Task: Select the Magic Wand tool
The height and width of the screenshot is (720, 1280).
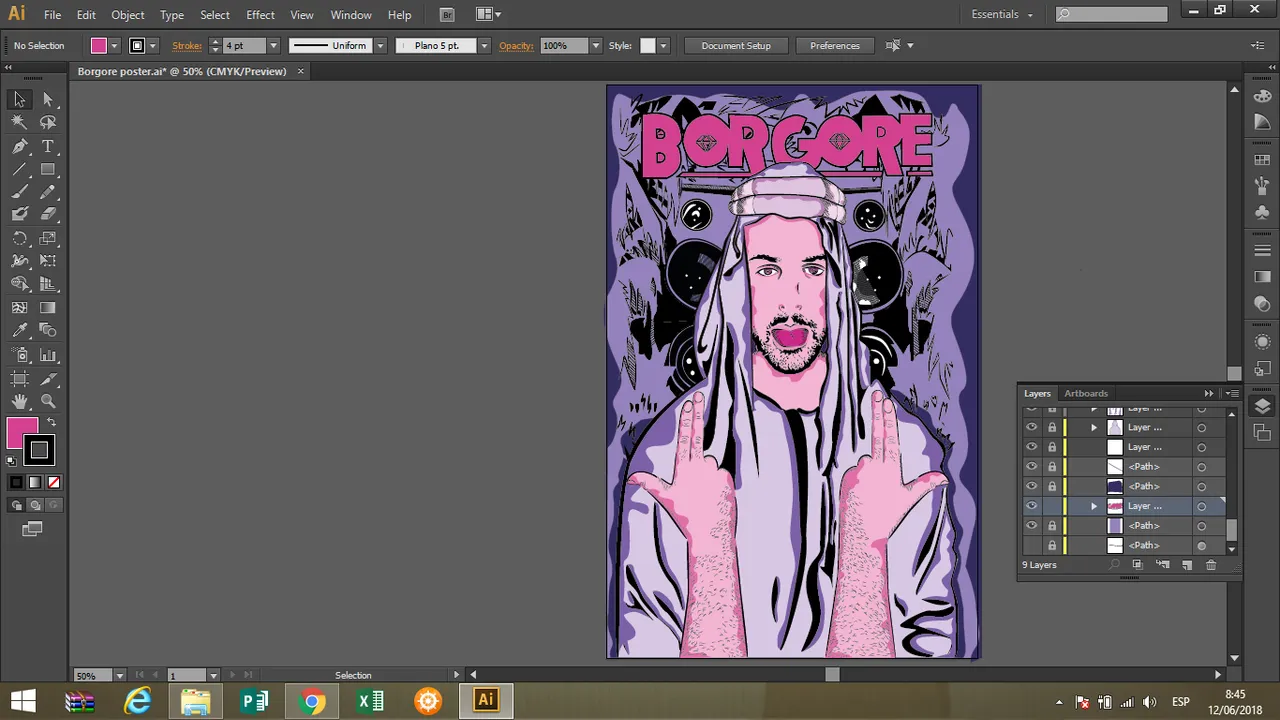Action: coord(19,122)
